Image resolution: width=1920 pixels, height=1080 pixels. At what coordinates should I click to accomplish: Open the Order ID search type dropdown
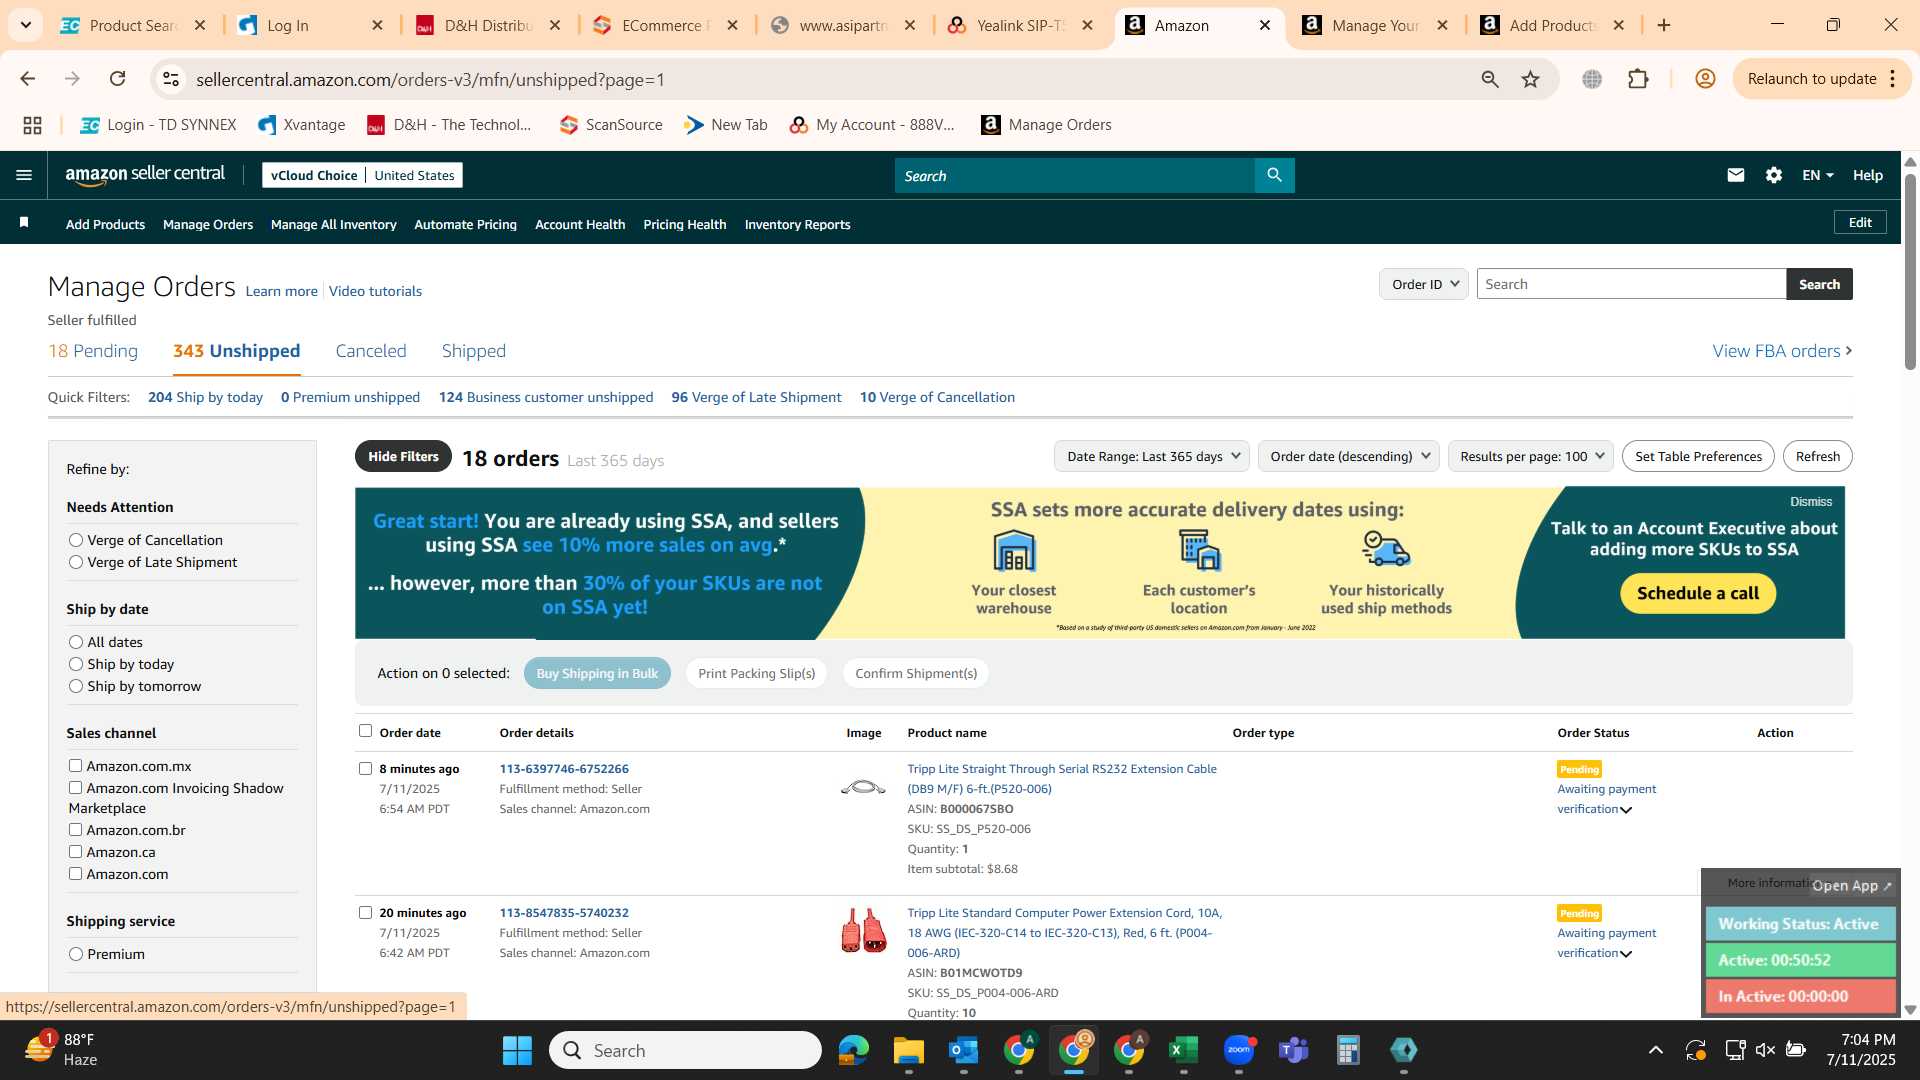click(x=1424, y=284)
